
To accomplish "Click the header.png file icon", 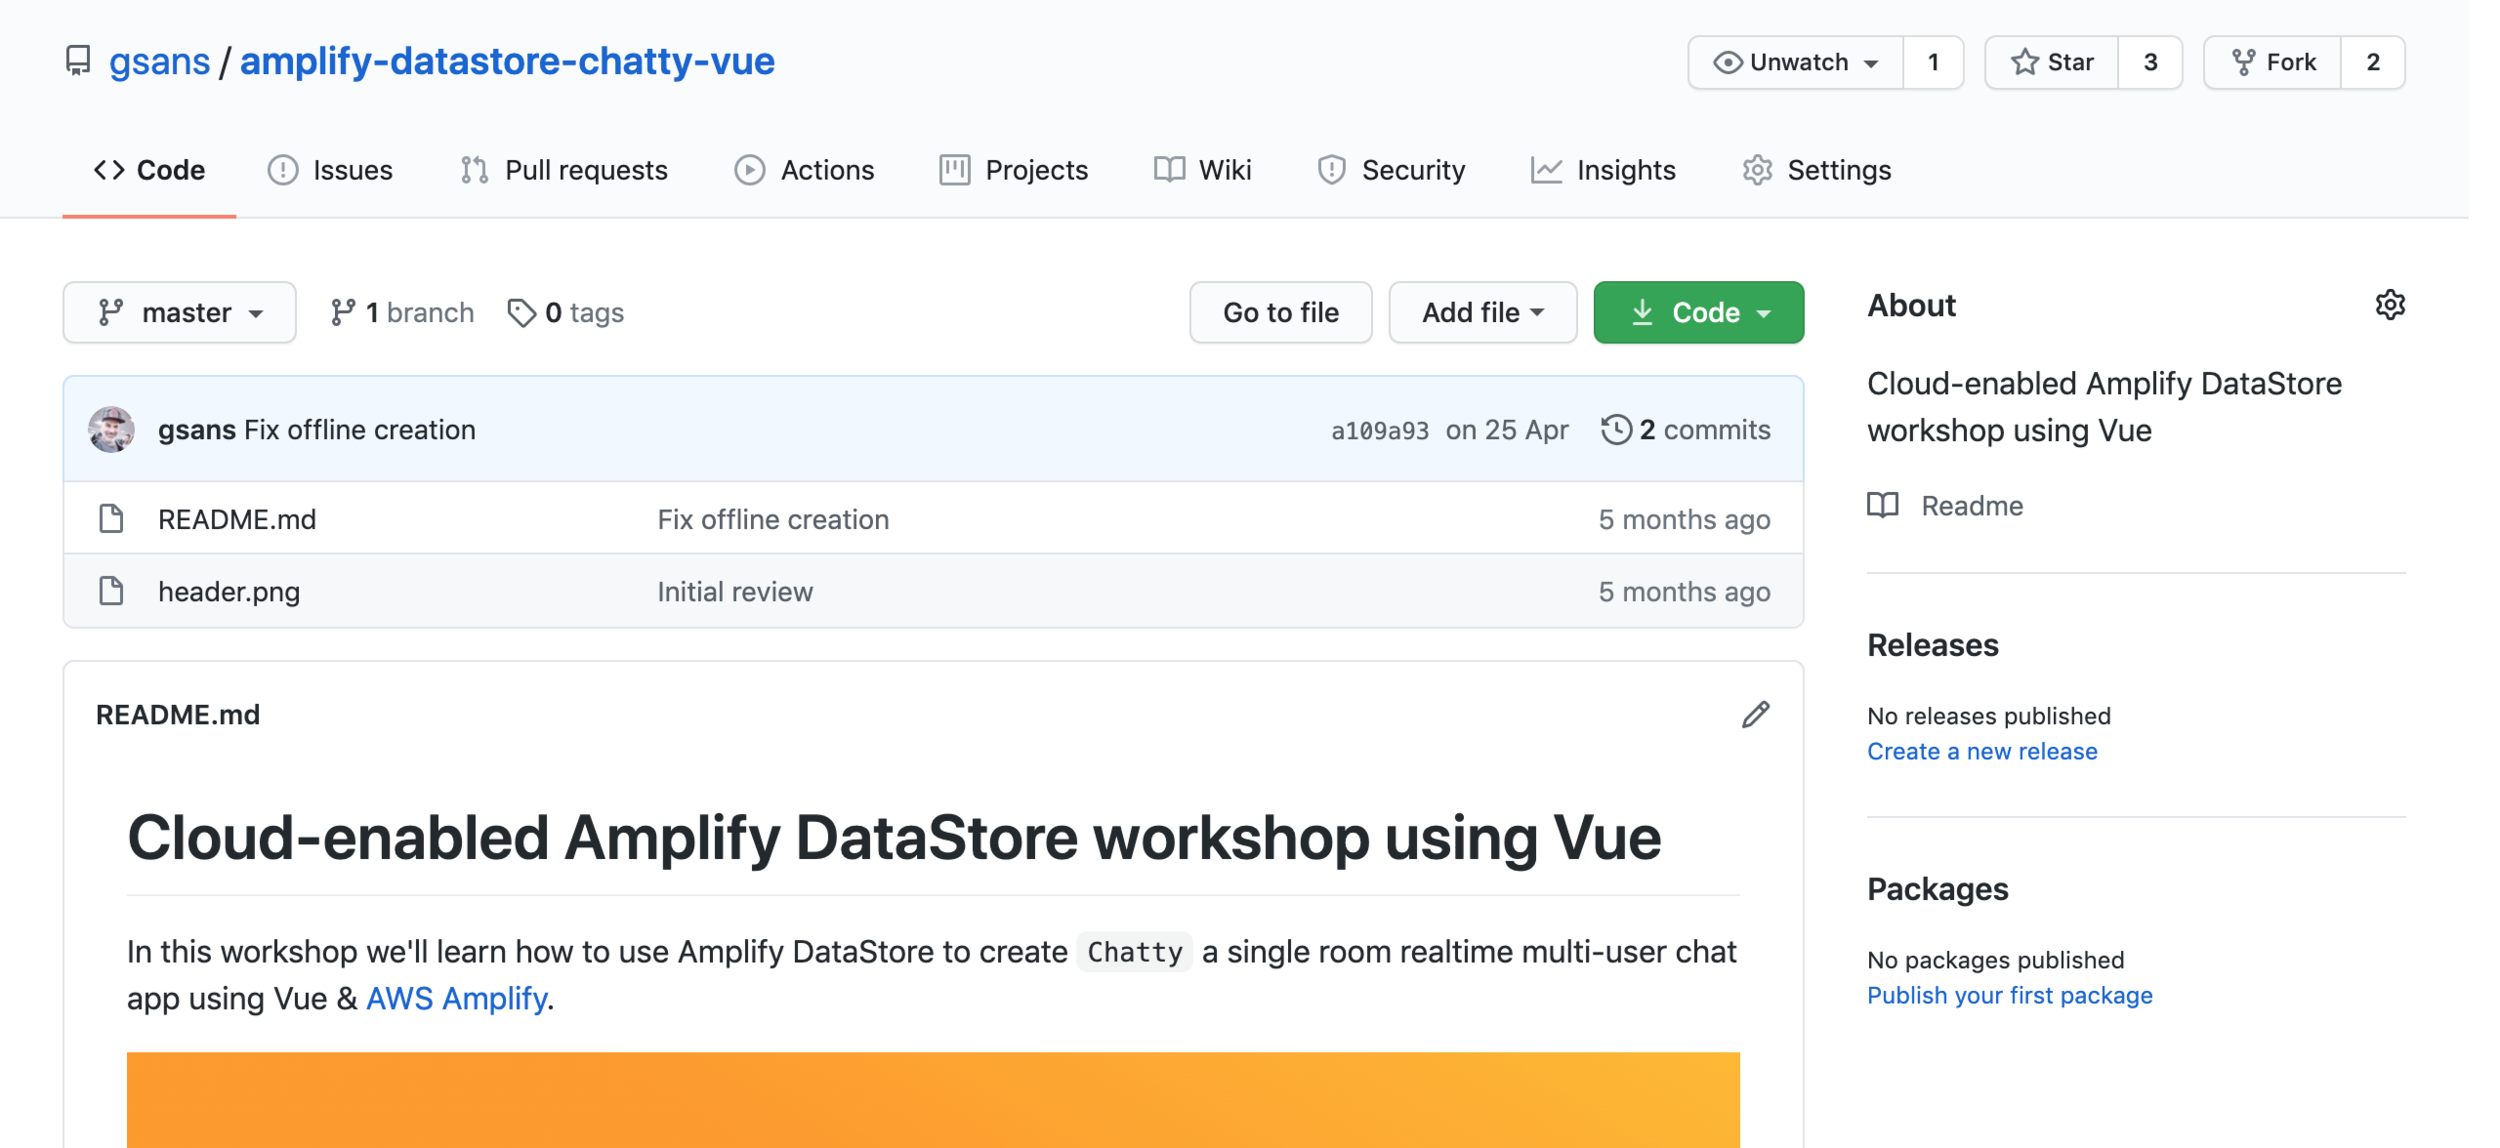I will point(111,591).
